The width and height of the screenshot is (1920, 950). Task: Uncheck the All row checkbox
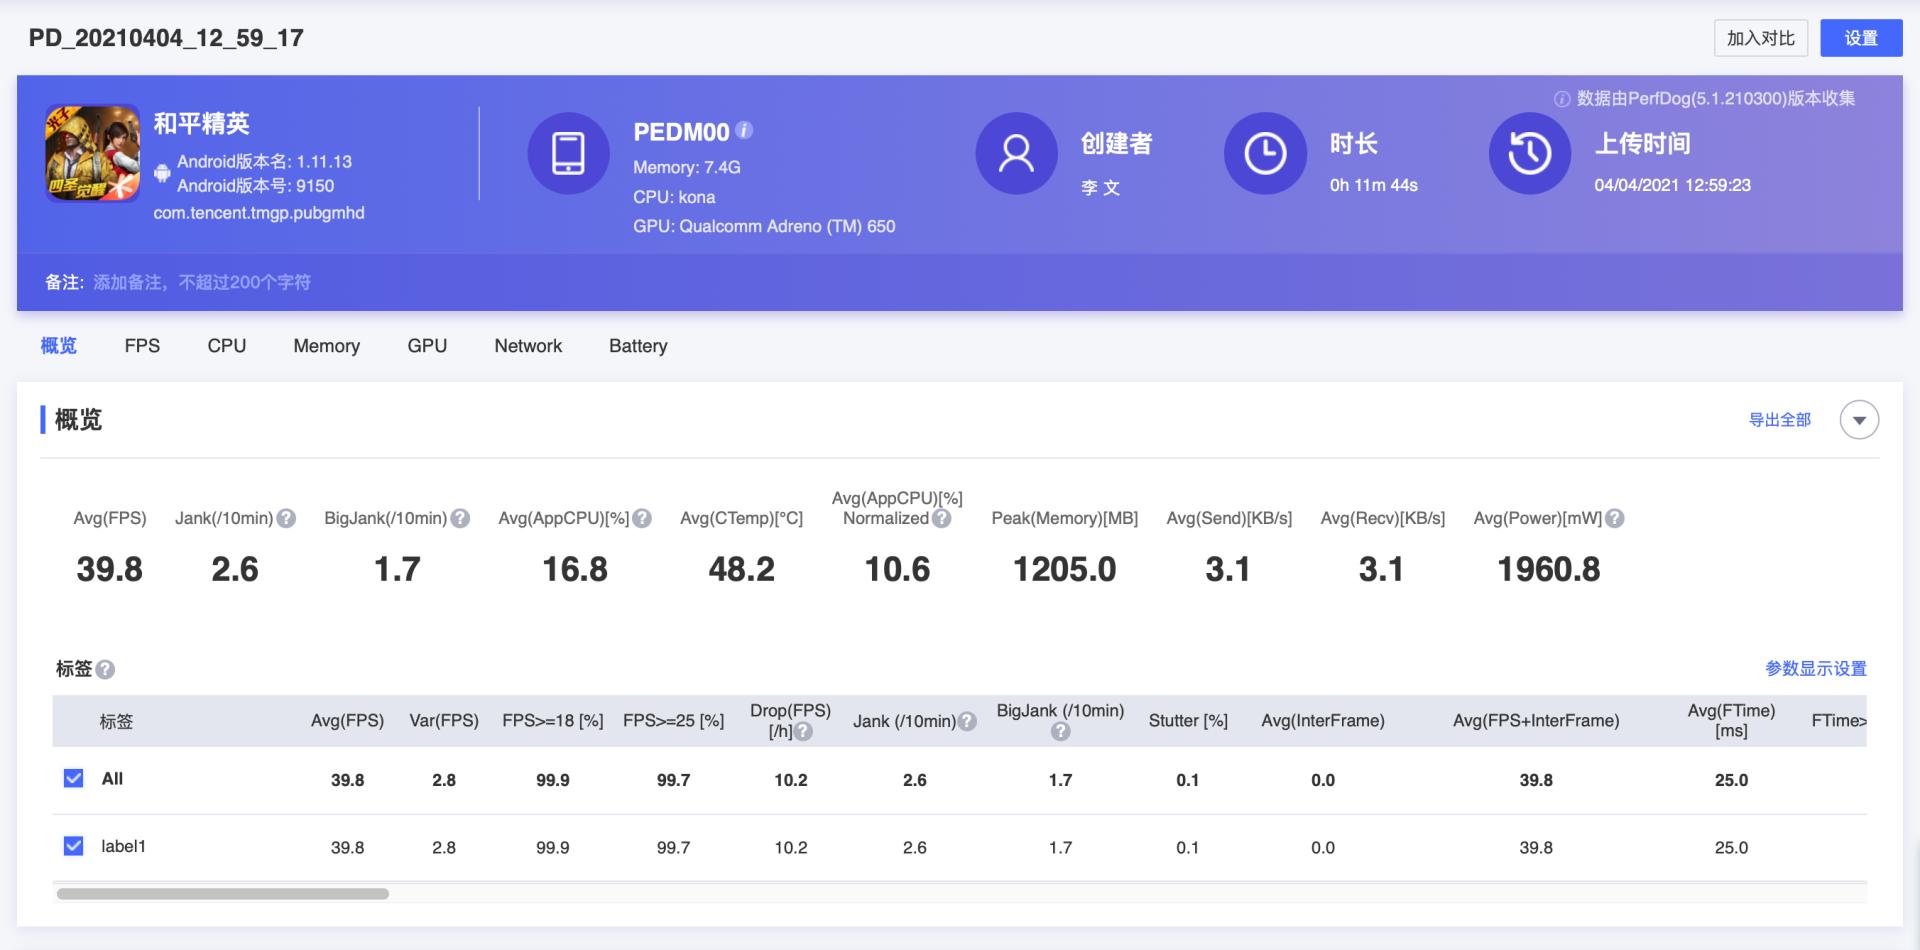(x=74, y=778)
